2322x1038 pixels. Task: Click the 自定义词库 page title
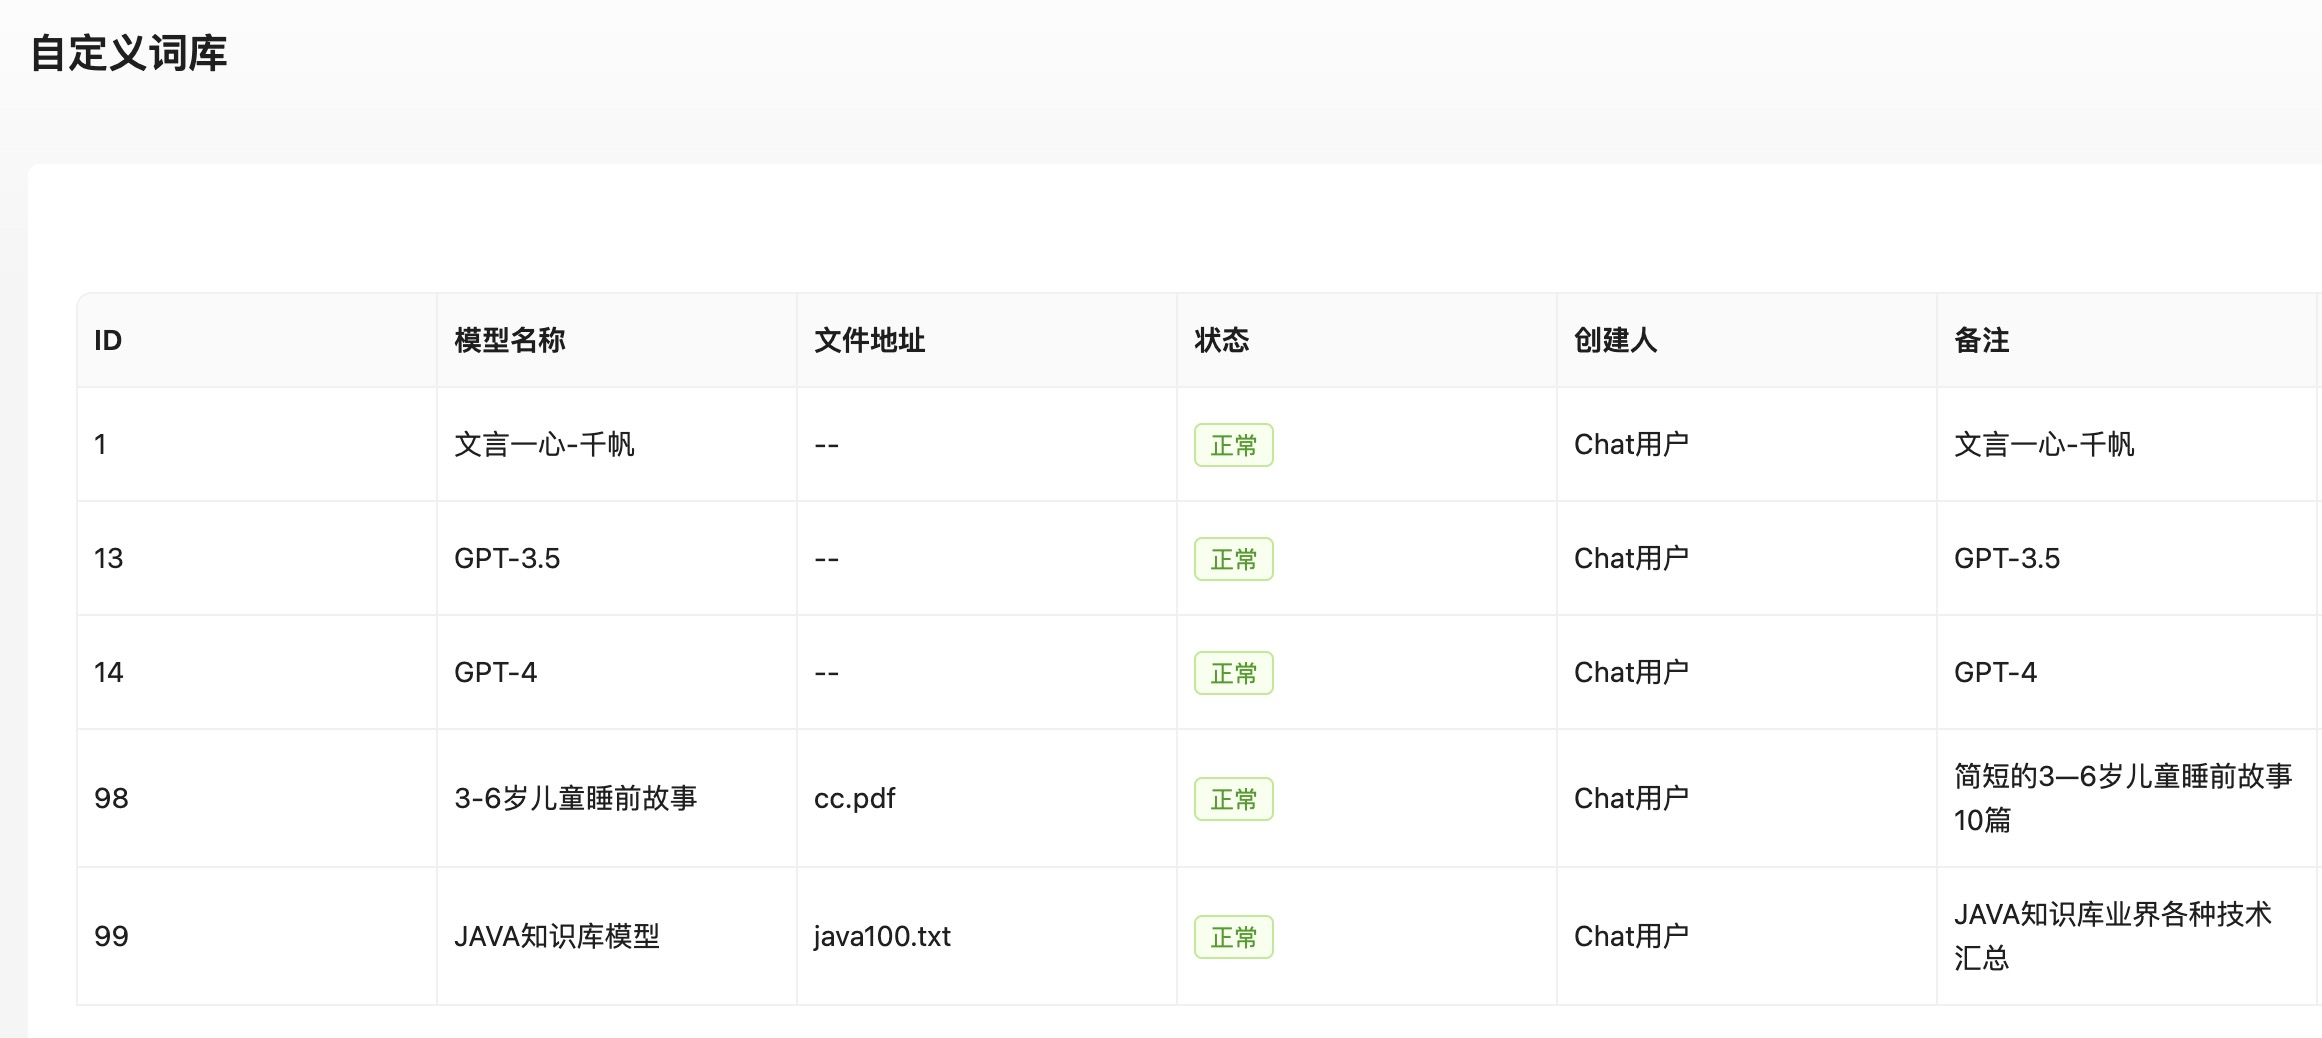(129, 53)
